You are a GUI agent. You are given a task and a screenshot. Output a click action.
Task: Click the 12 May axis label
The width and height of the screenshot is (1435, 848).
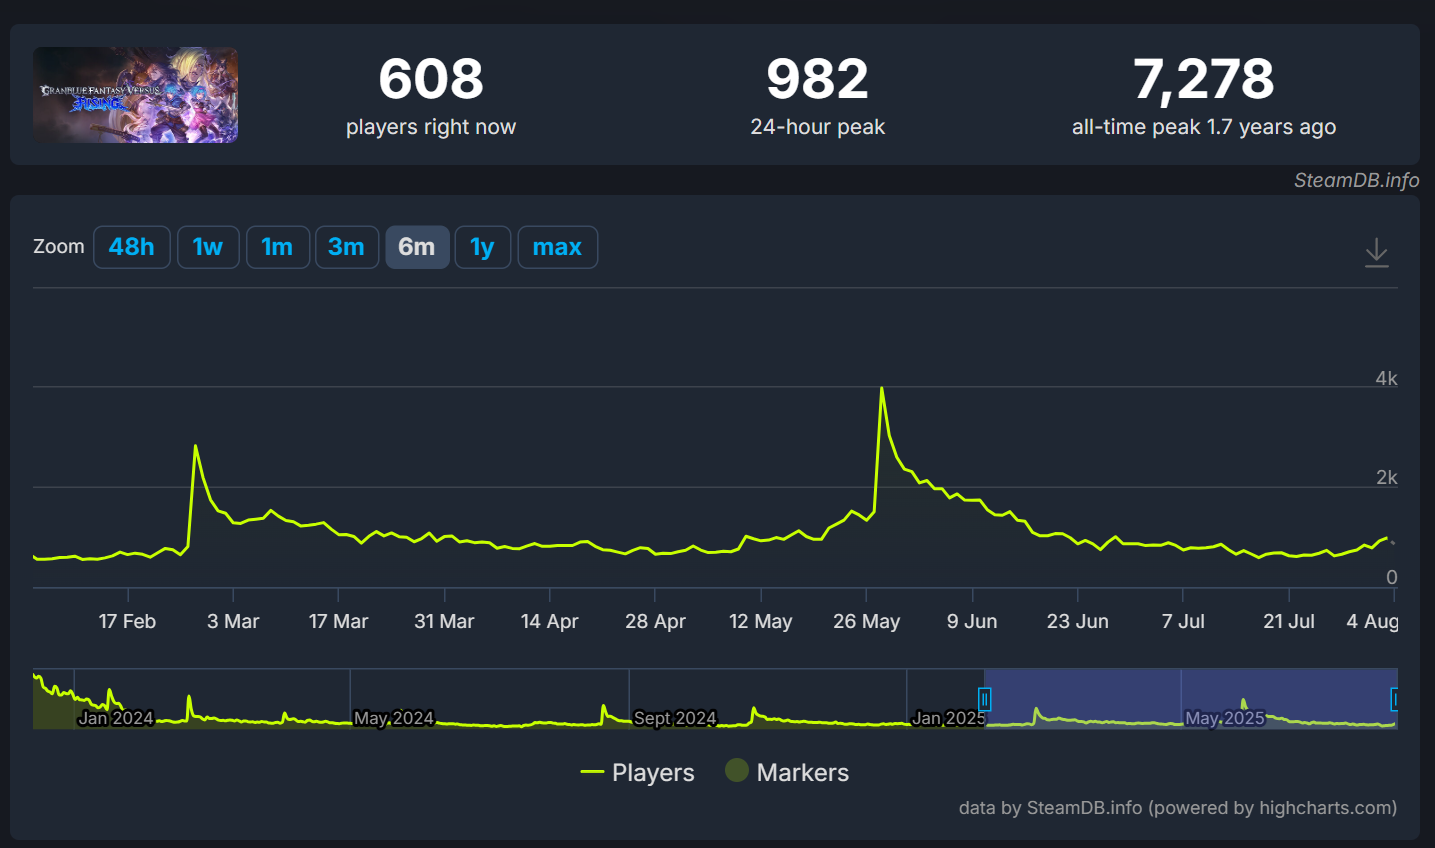click(x=760, y=621)
